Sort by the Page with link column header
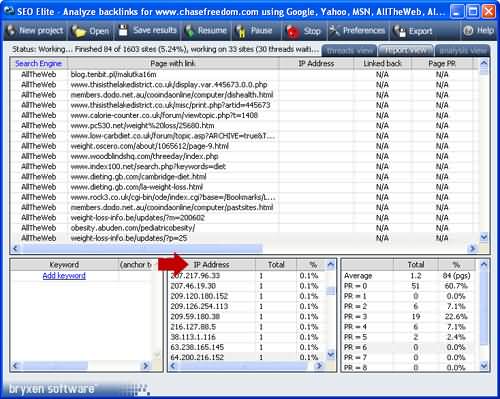The height and width of the screenshot is (399, 500). (173, 63)
